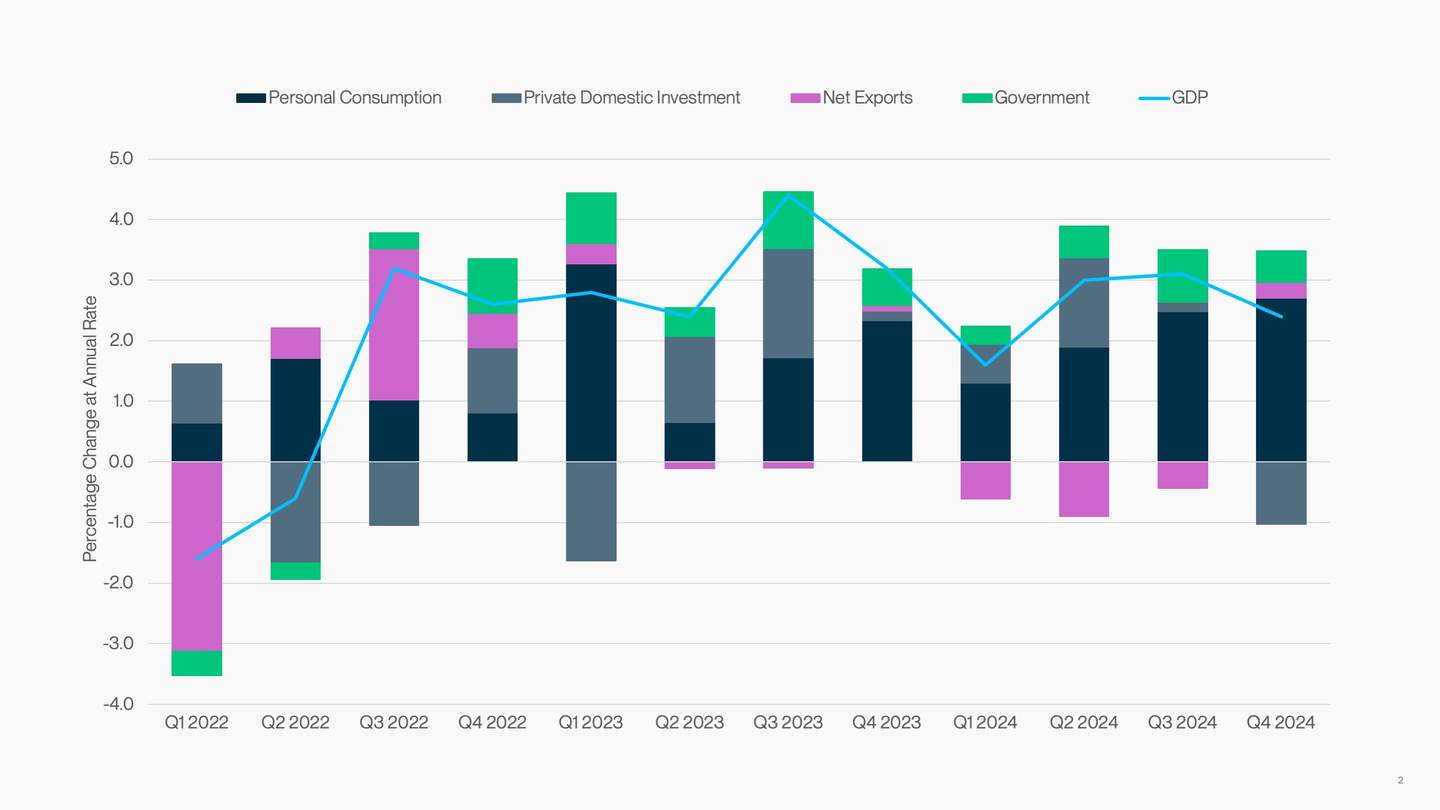Click the Private Domestic Investment legend text
The height and width of the screenshot is (810, 1440).
coord(633,97)
